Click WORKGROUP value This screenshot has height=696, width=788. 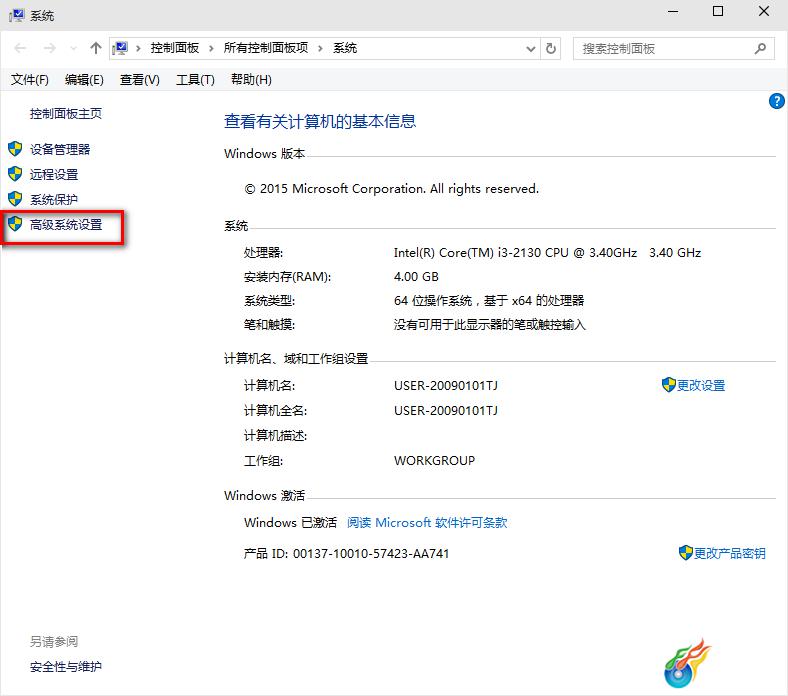434,460
